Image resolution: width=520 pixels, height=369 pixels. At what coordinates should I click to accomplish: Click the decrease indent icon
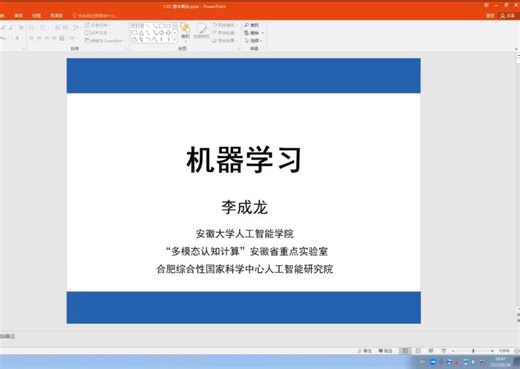[57, 28]
